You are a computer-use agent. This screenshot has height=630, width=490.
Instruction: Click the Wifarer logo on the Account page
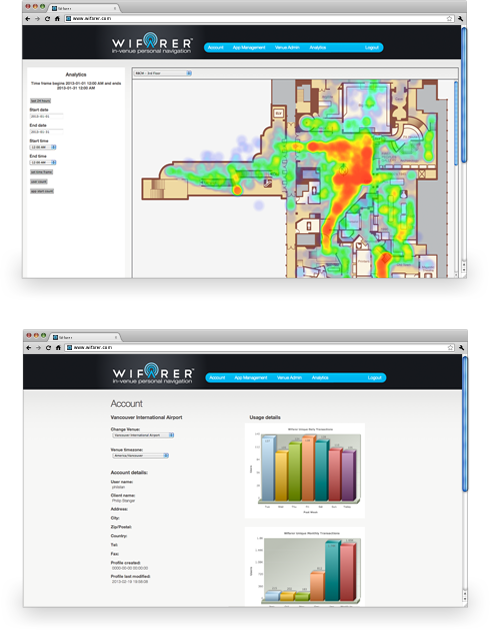coord(153,373)
